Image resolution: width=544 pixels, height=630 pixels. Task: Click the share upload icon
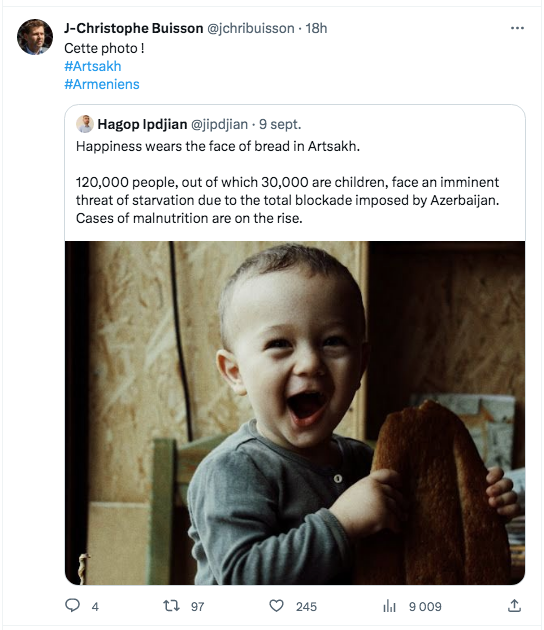point(514,605)
